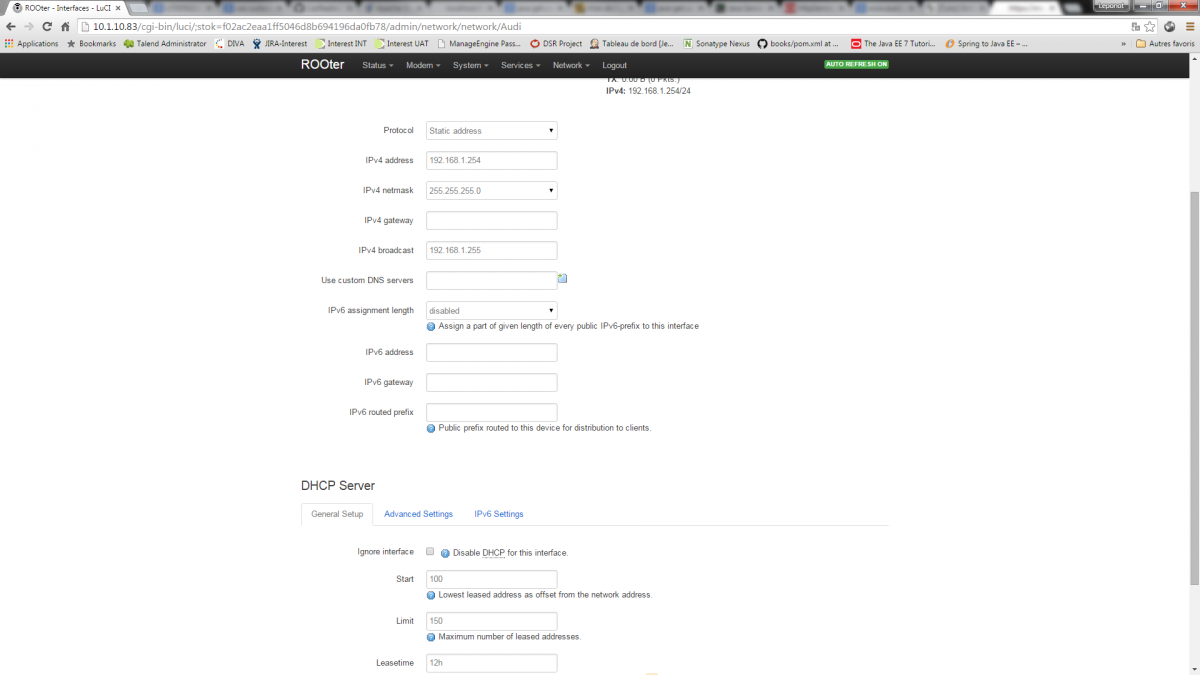Click the Logout link
Screen dimensions: 1200x675
click(615, 65)
